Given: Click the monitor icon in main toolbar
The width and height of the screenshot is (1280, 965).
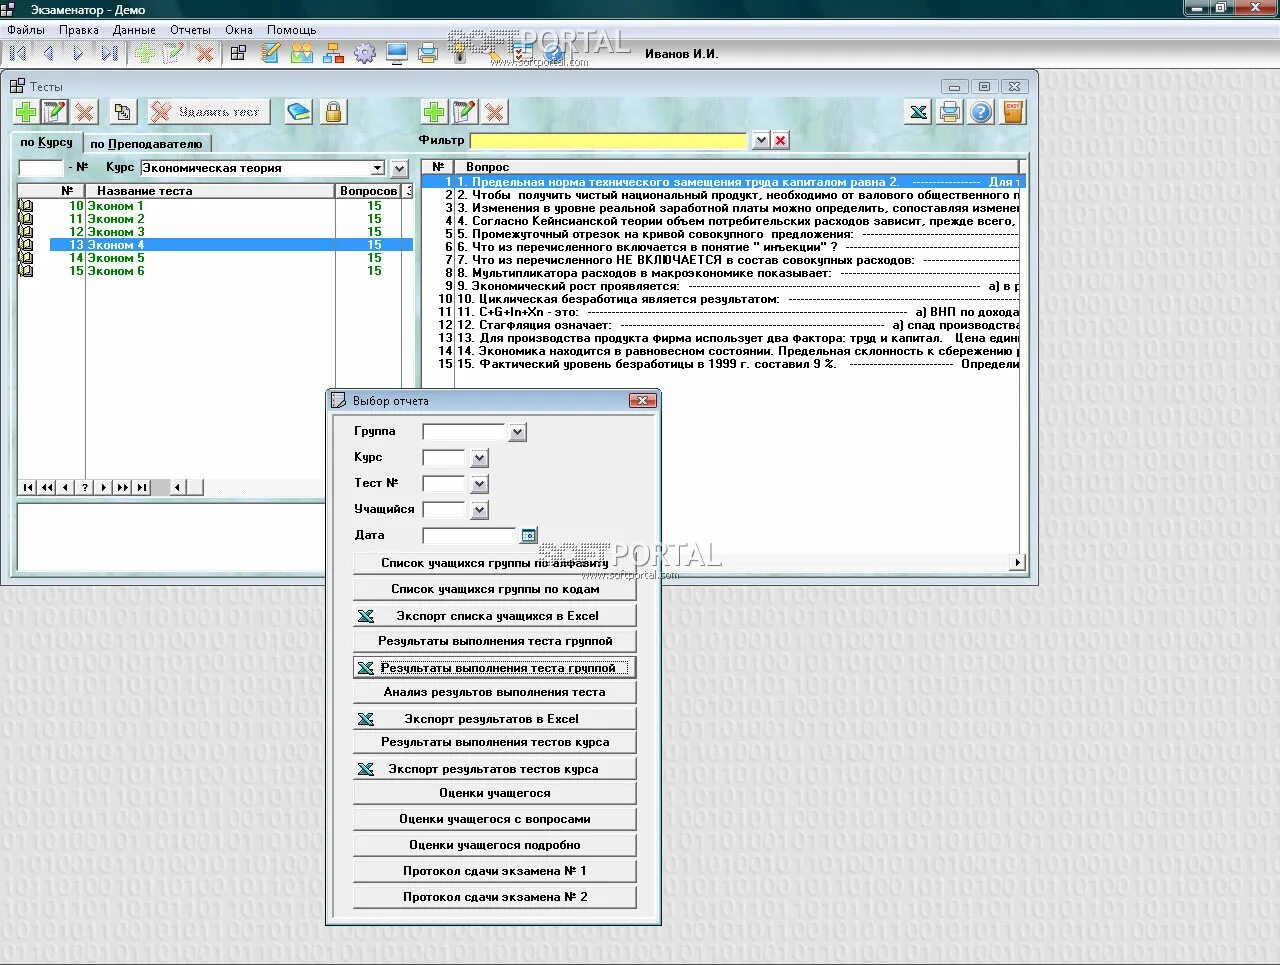Looking at the screenshot, I should [x=397, y=53].
